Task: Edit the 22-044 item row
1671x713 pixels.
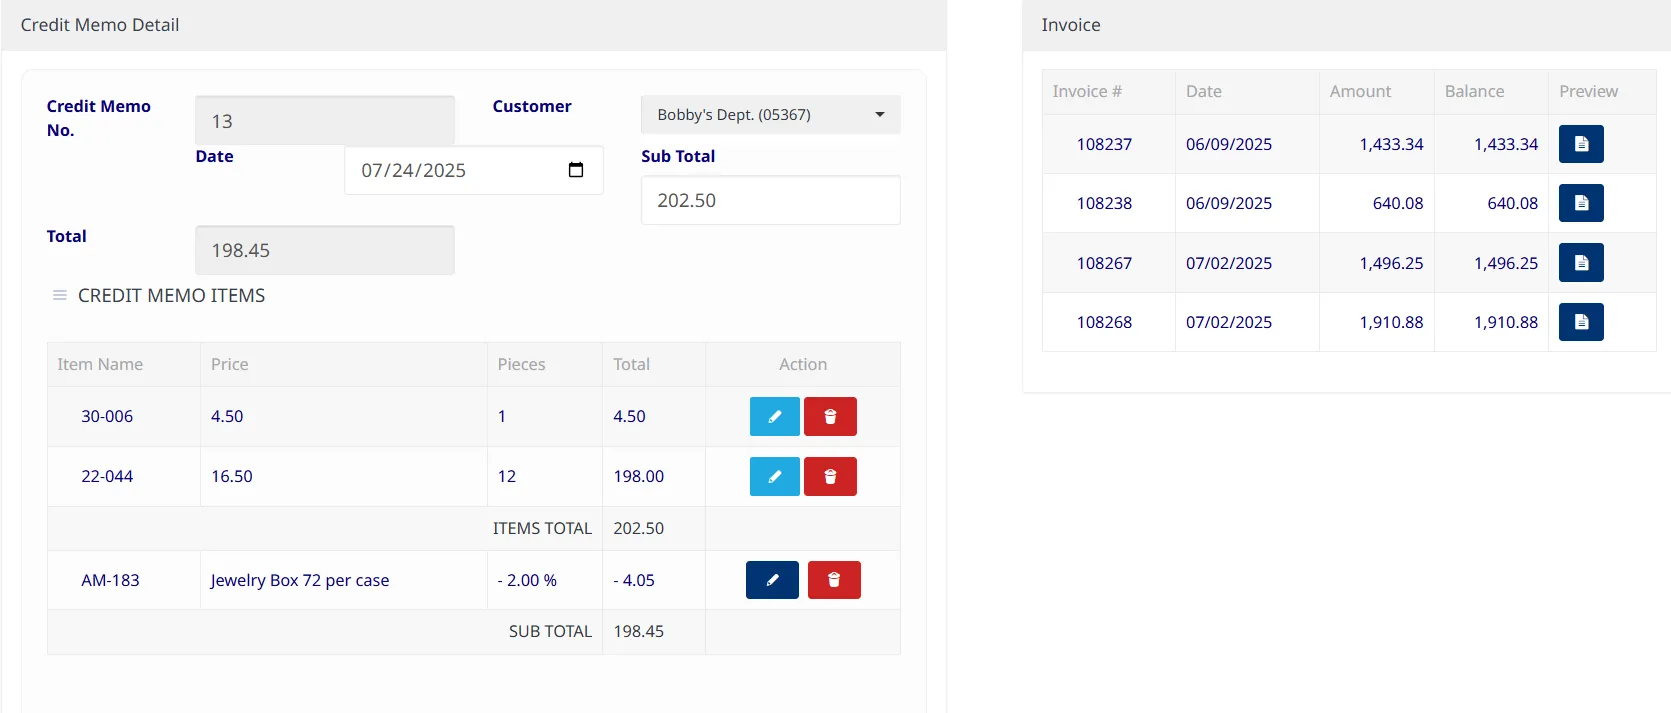Action: click(x=774, y=477)
